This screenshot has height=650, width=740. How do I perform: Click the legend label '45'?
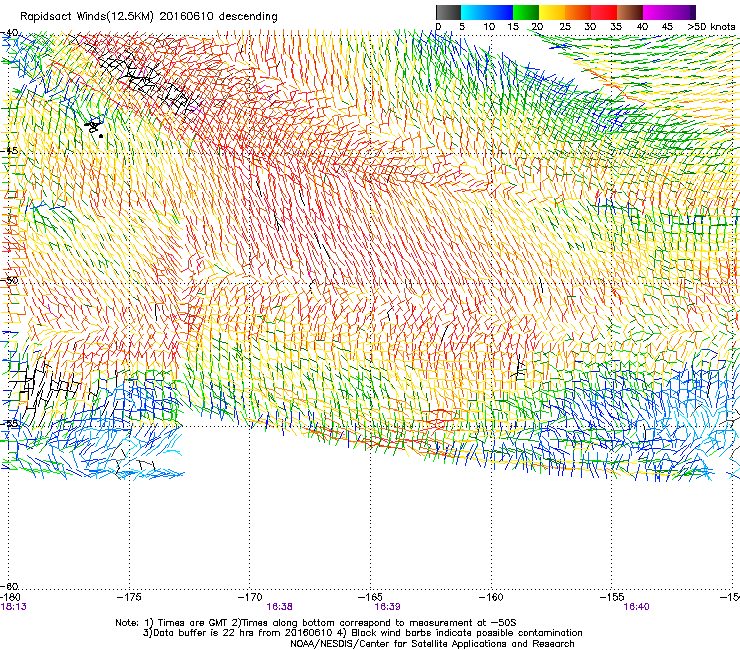click(x=667, y=27)
